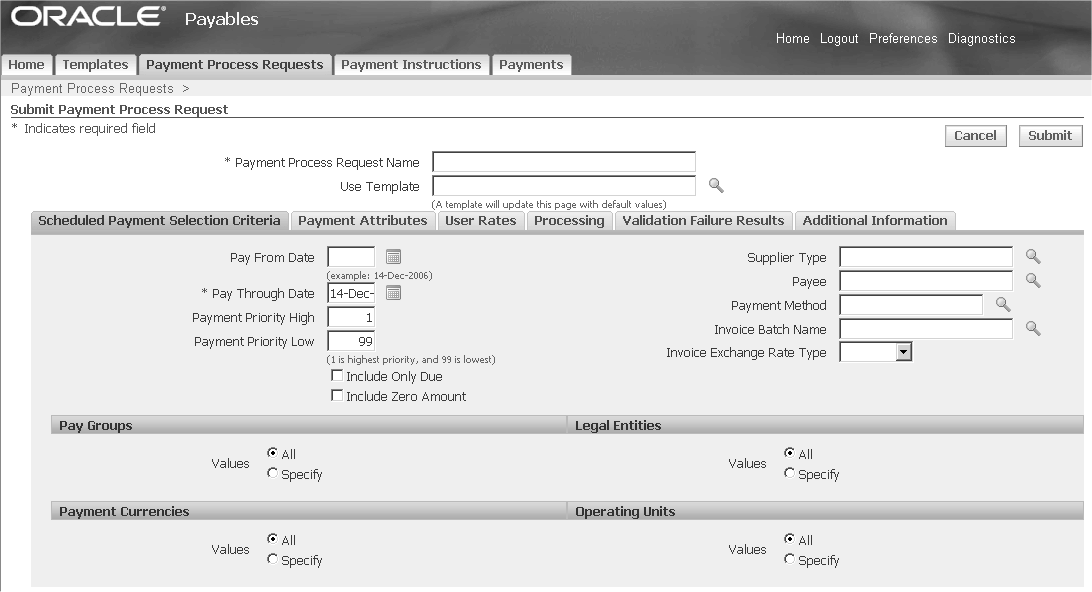1092x592 pixels.
Task: Open the Pay Through Date calendar picker
Action: (x=393, y=293)
